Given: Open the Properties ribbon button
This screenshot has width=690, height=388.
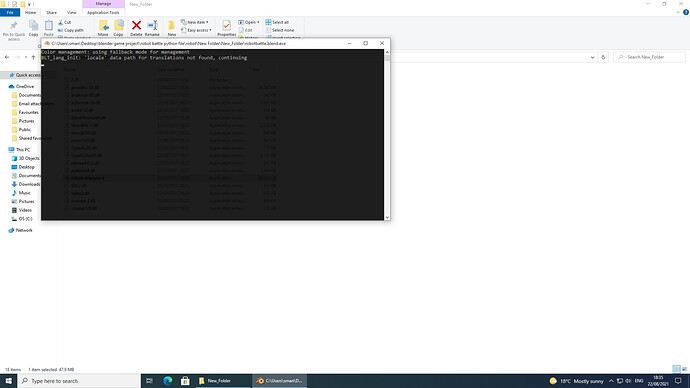Looking at the screenshot, I should click(x=226, y=28).
